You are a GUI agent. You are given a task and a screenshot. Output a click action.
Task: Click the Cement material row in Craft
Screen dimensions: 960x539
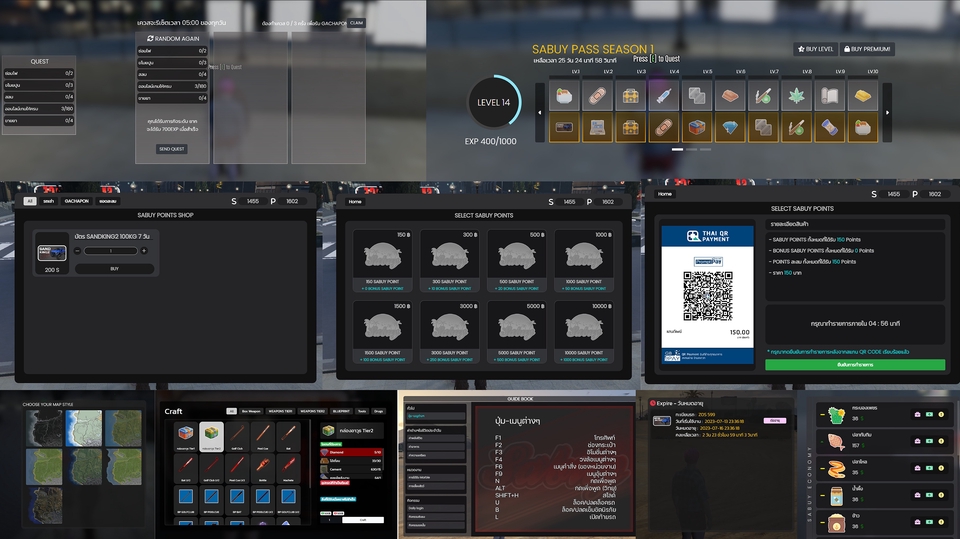tap(351, 469)
